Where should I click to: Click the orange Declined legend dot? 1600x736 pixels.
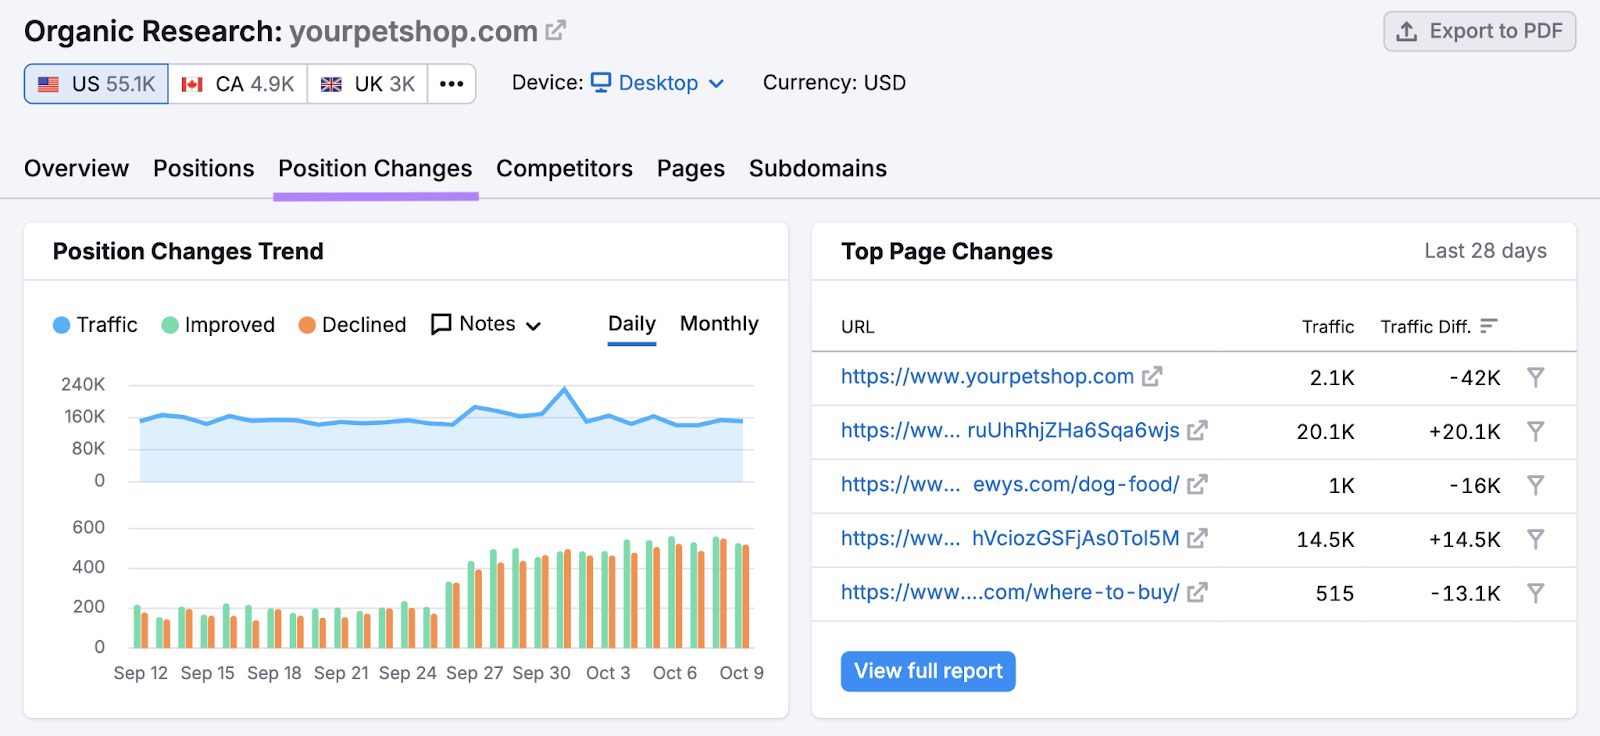(x=307, y=325)
